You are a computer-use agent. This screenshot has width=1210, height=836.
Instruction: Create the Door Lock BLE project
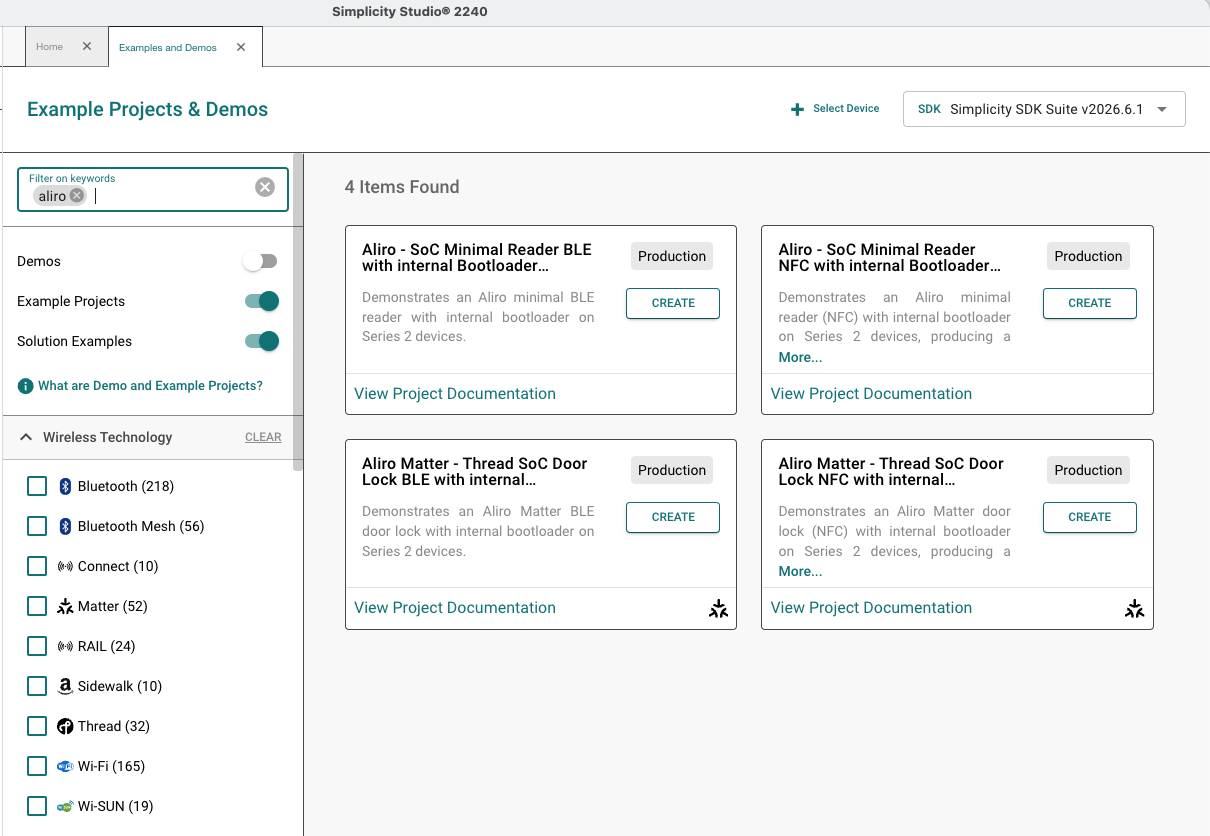point(673,517)
